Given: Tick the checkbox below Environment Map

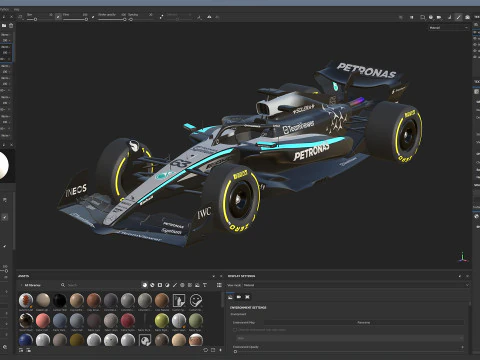Looking at the screenshot, I should coord(235,330).
